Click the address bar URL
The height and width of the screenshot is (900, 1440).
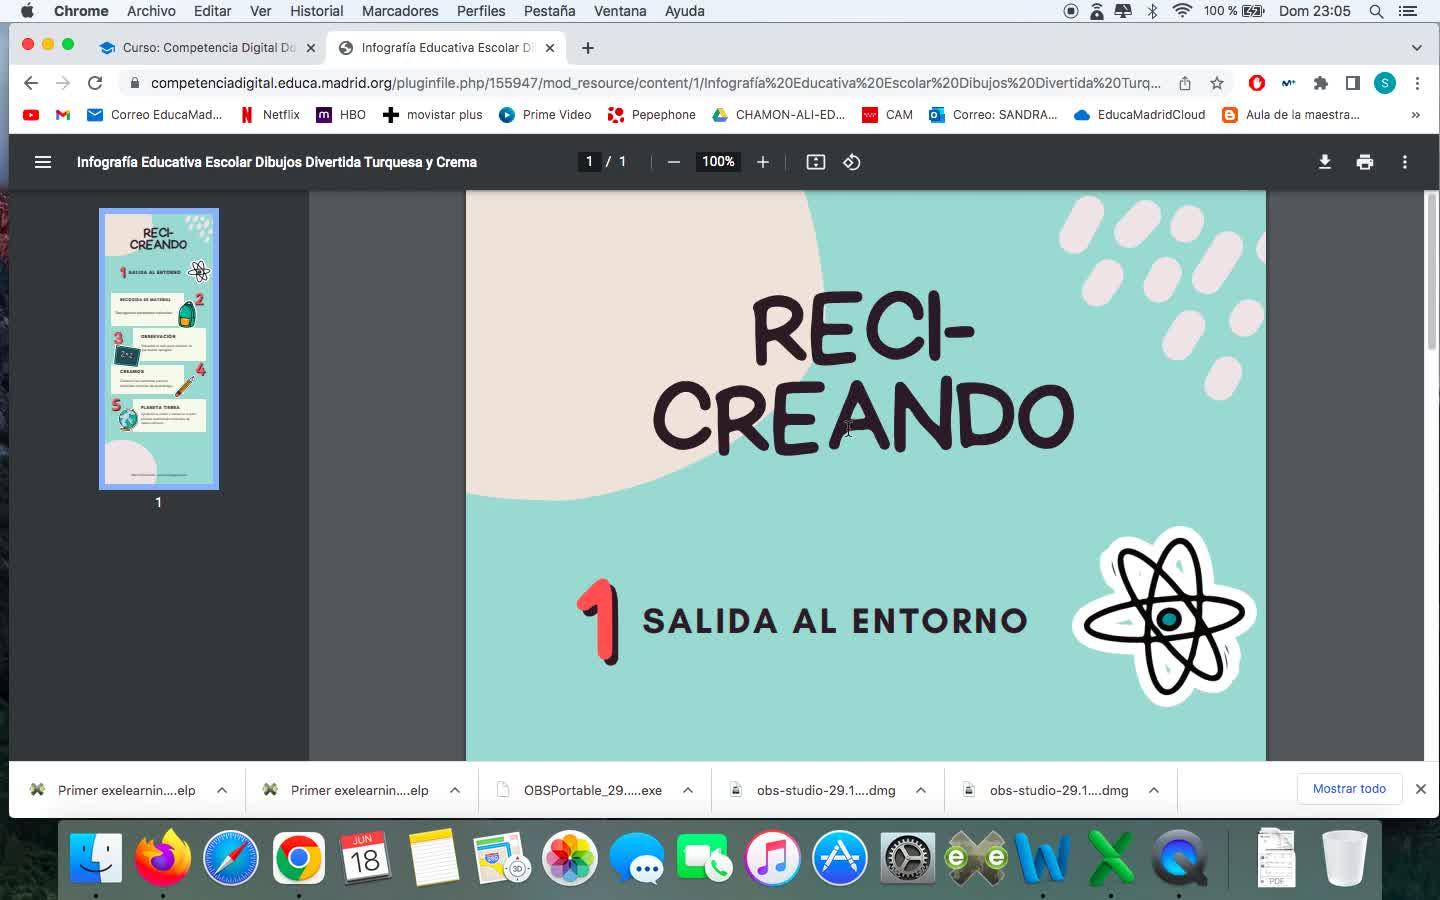(x=655, y=83)
